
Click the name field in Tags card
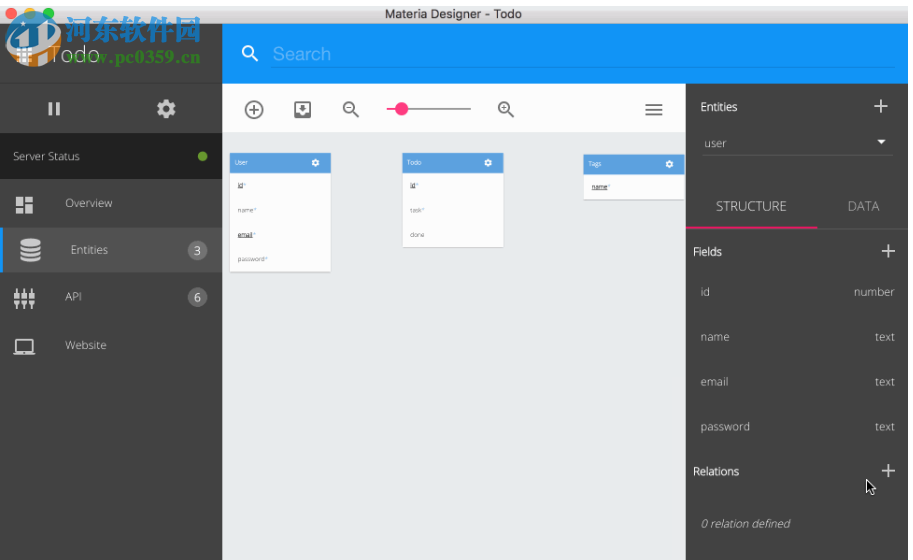[x=600, y=187]
